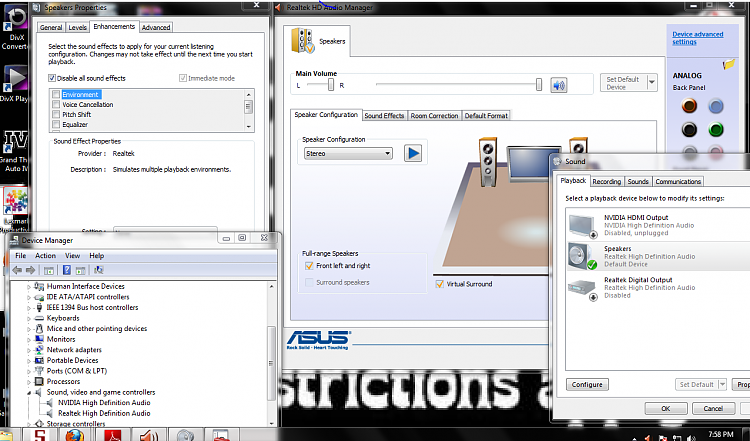The height and width of the screenshot is (441, 750).
Task: Click Configure button in Sound window
Action: [587, 385]
